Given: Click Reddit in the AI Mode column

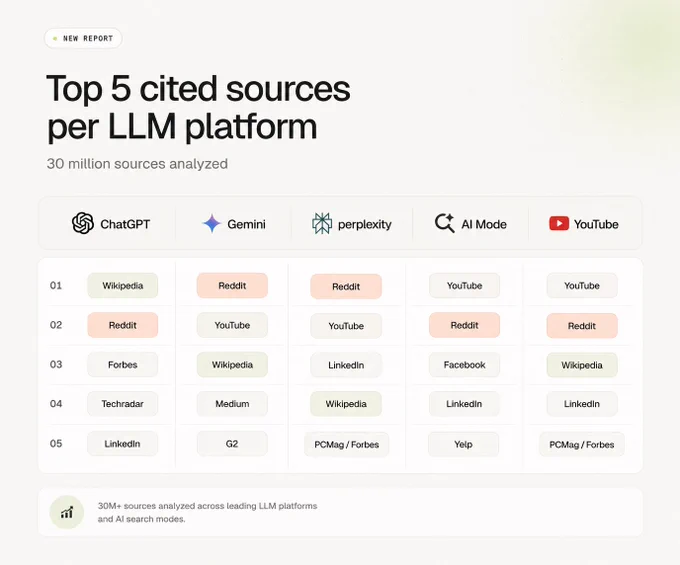Looking at the screenshot, I should click(464, 325).
